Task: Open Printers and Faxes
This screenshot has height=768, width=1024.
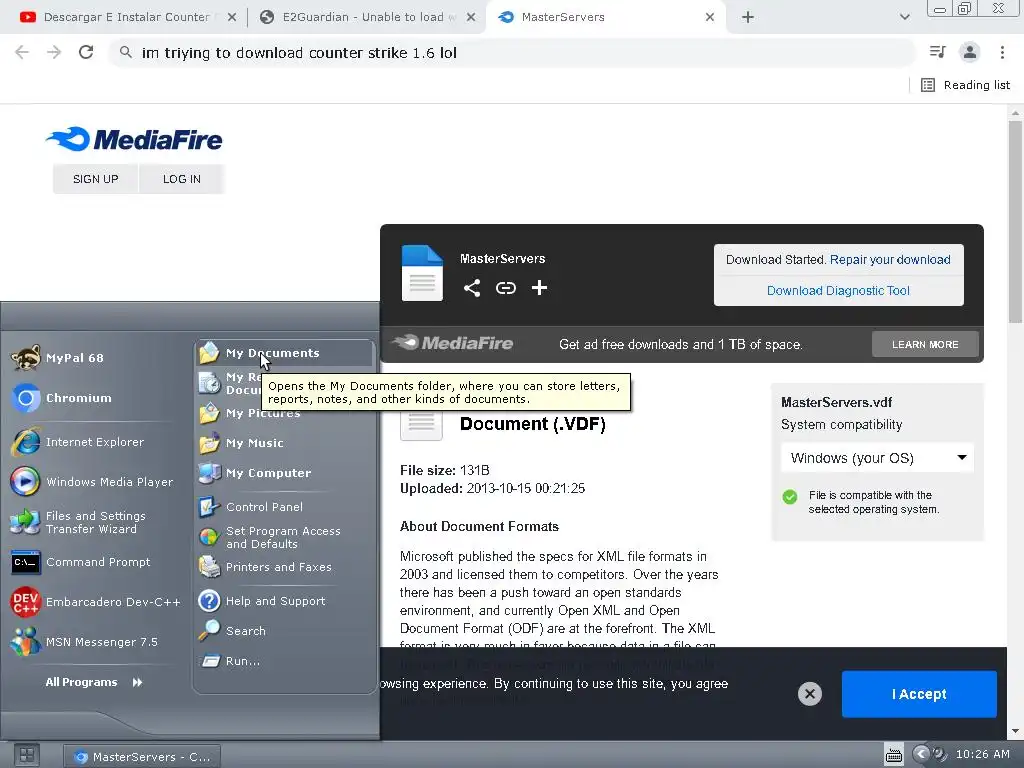Action: tap(265, 568)
